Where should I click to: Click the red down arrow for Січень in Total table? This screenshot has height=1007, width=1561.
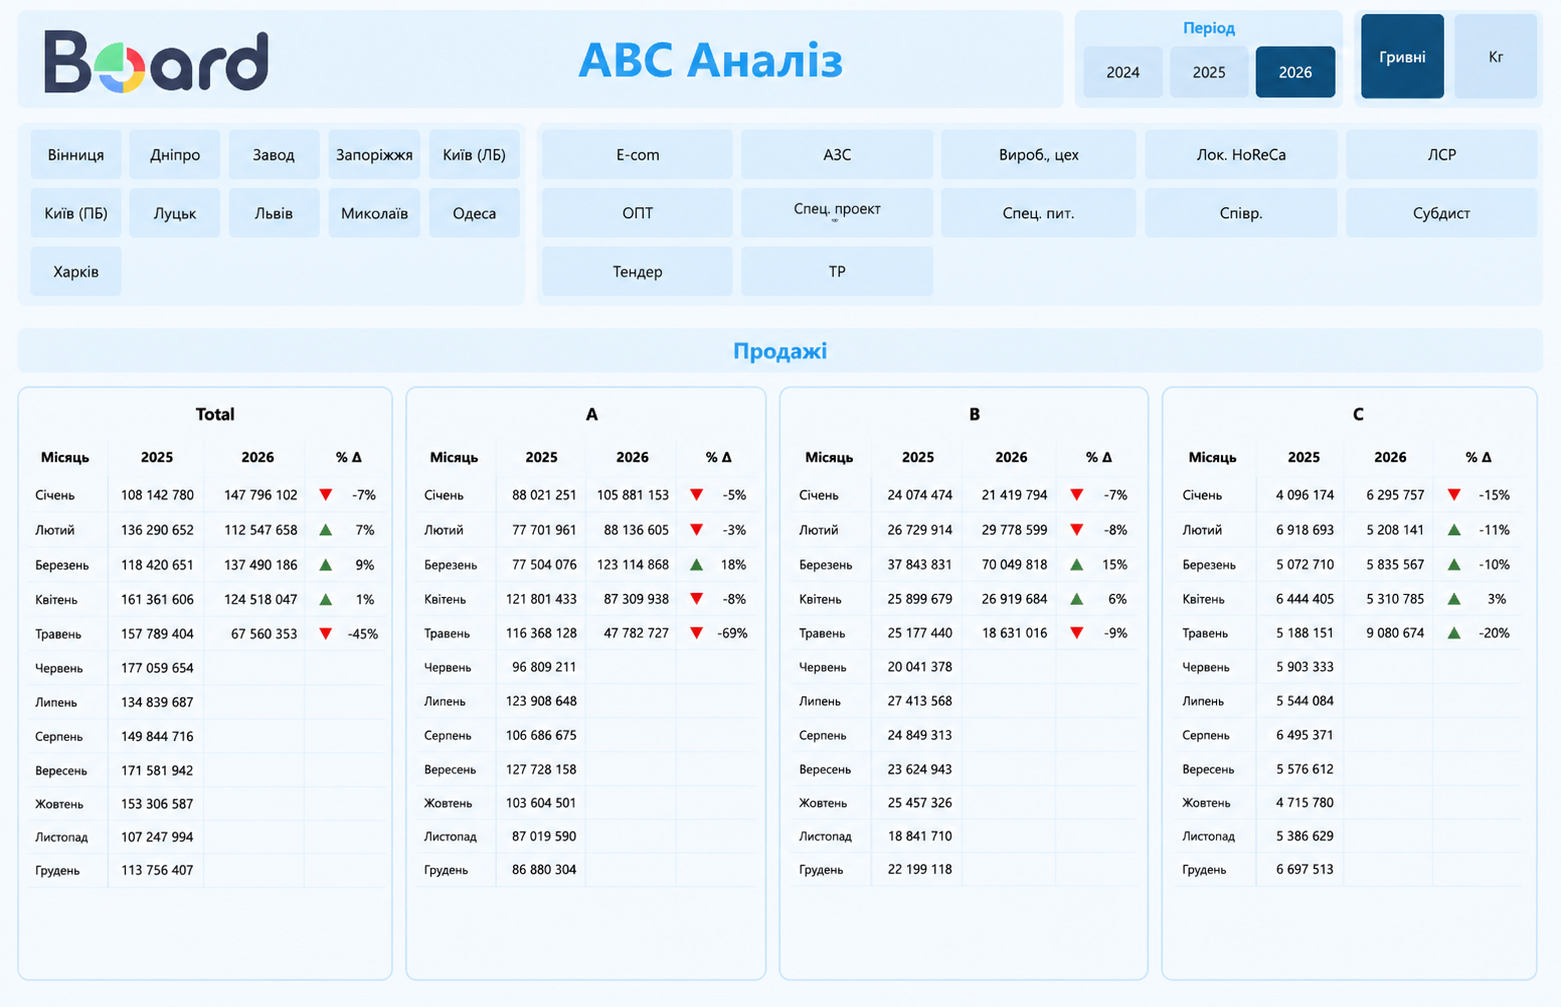coord(326,495)
